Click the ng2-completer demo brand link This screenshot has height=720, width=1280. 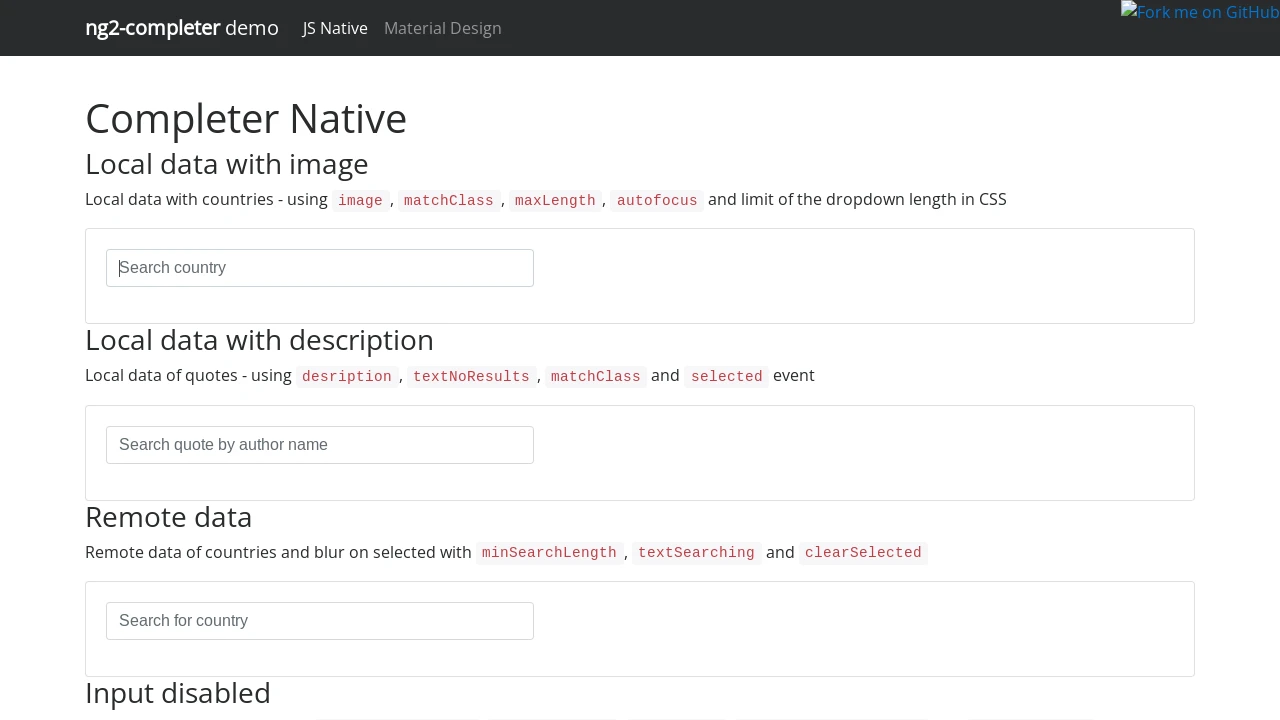[182, 28]
